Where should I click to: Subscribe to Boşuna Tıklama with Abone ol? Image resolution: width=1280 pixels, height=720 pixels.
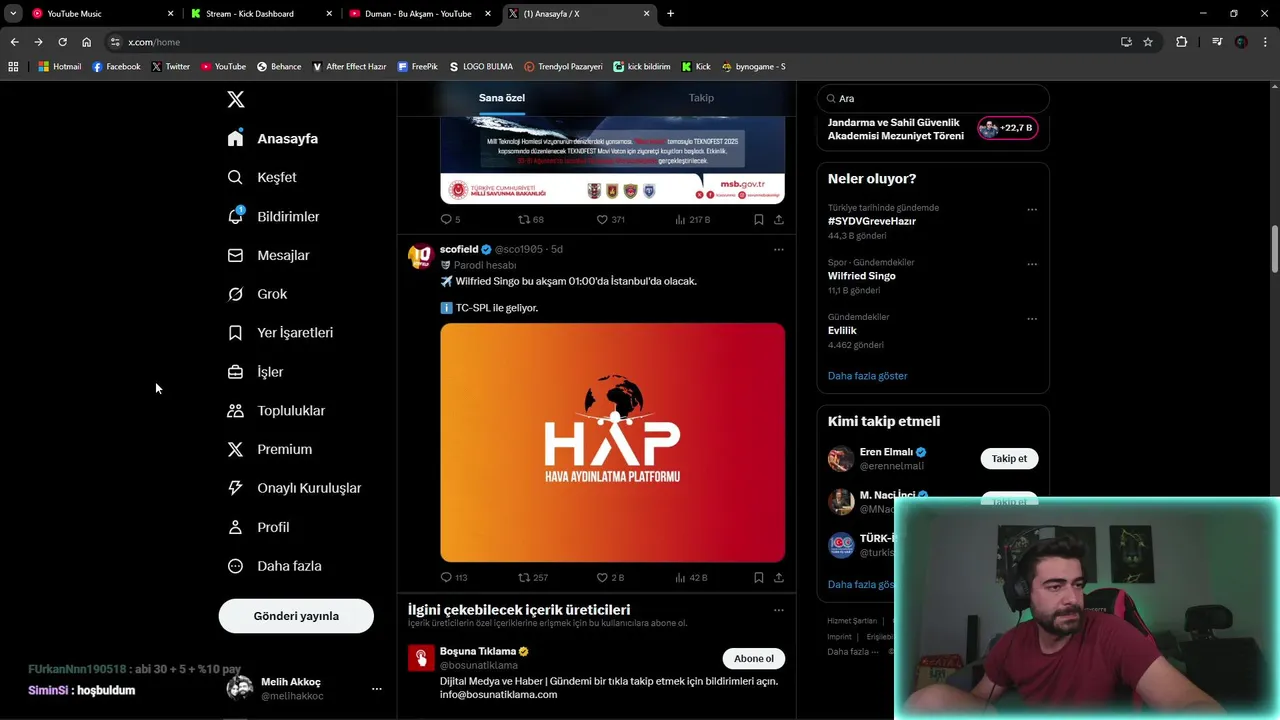754,658
